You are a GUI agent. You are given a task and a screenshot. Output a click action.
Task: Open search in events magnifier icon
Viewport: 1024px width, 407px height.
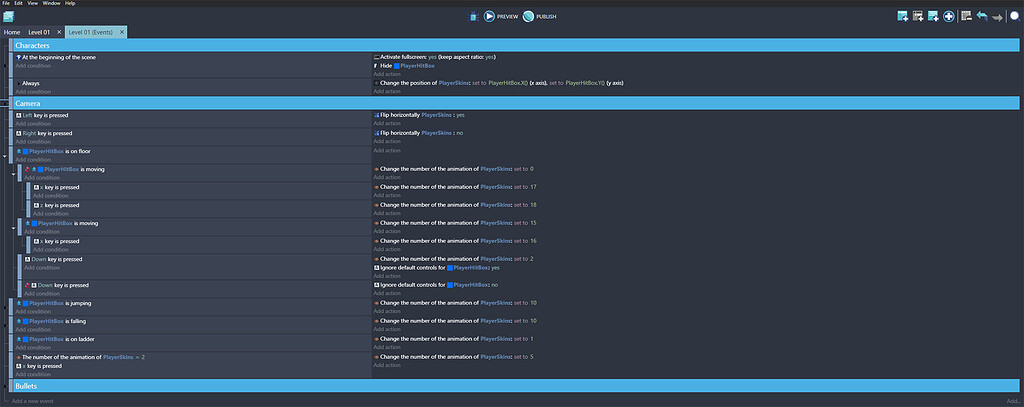click(x=1016, y=16)
